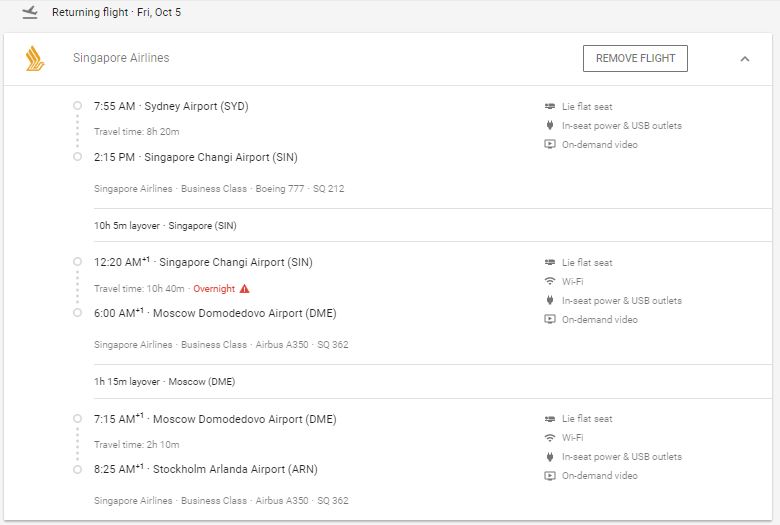
Task: Click 2:15 PM · Singapore Changi Airport (SIN) text
Action: pos(195,157)
